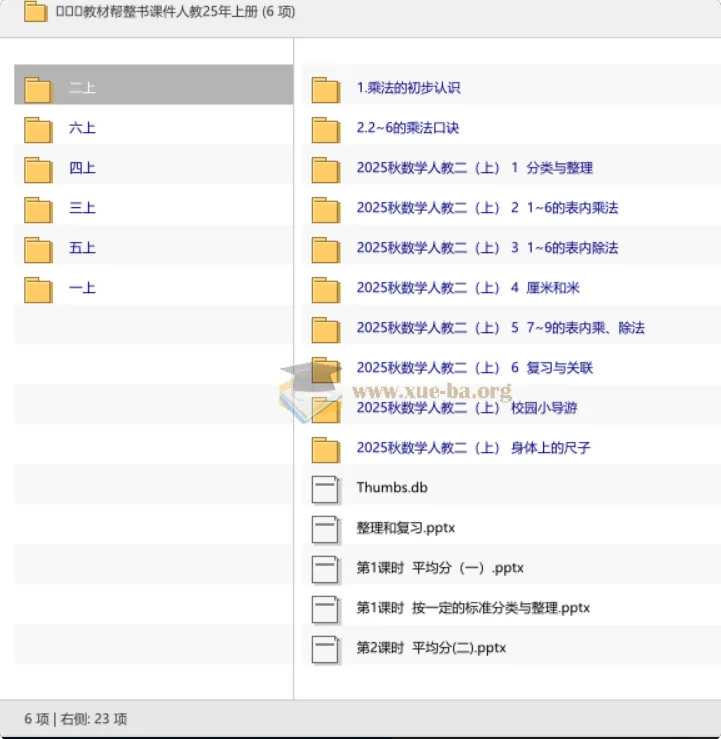Click folder icon of 身体上的尺子
The image size is (721, 739).
click(x=326, y=450)
